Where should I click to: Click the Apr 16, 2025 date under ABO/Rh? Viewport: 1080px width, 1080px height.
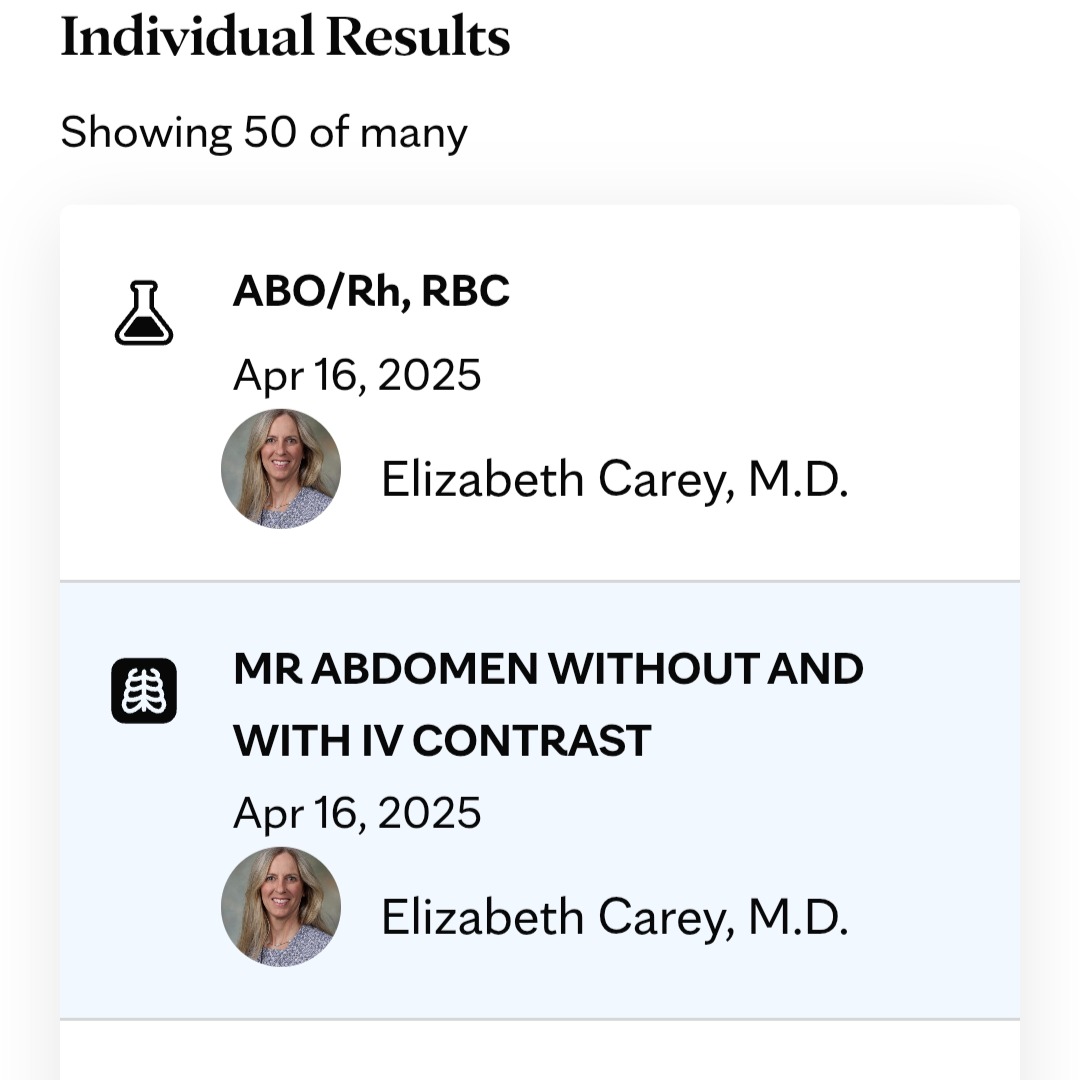coord(357,376)
